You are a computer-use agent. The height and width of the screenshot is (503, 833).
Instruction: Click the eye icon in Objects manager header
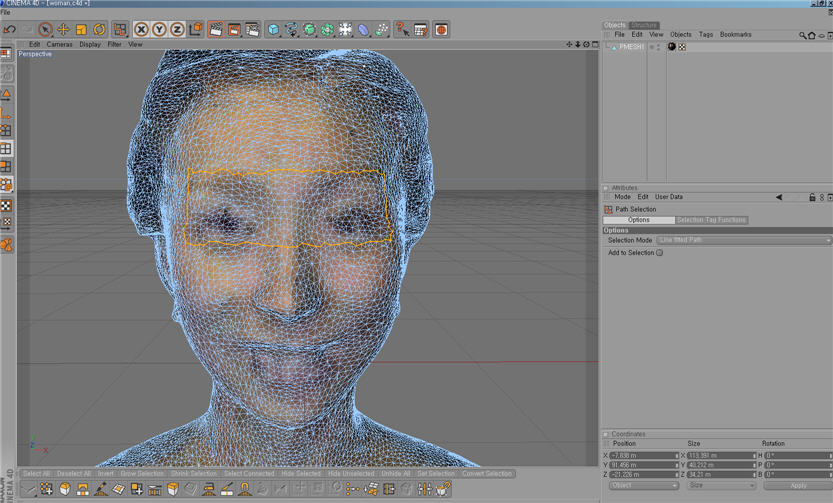pos(821,36)
